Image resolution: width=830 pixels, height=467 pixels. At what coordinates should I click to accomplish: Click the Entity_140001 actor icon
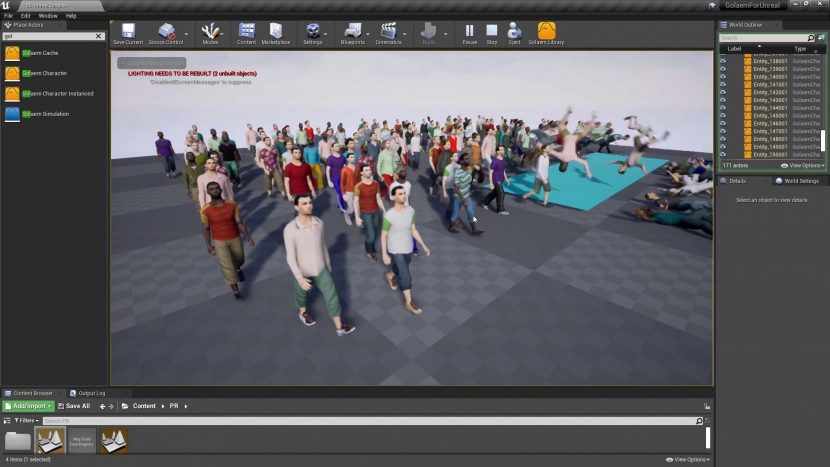coord(747,77)
